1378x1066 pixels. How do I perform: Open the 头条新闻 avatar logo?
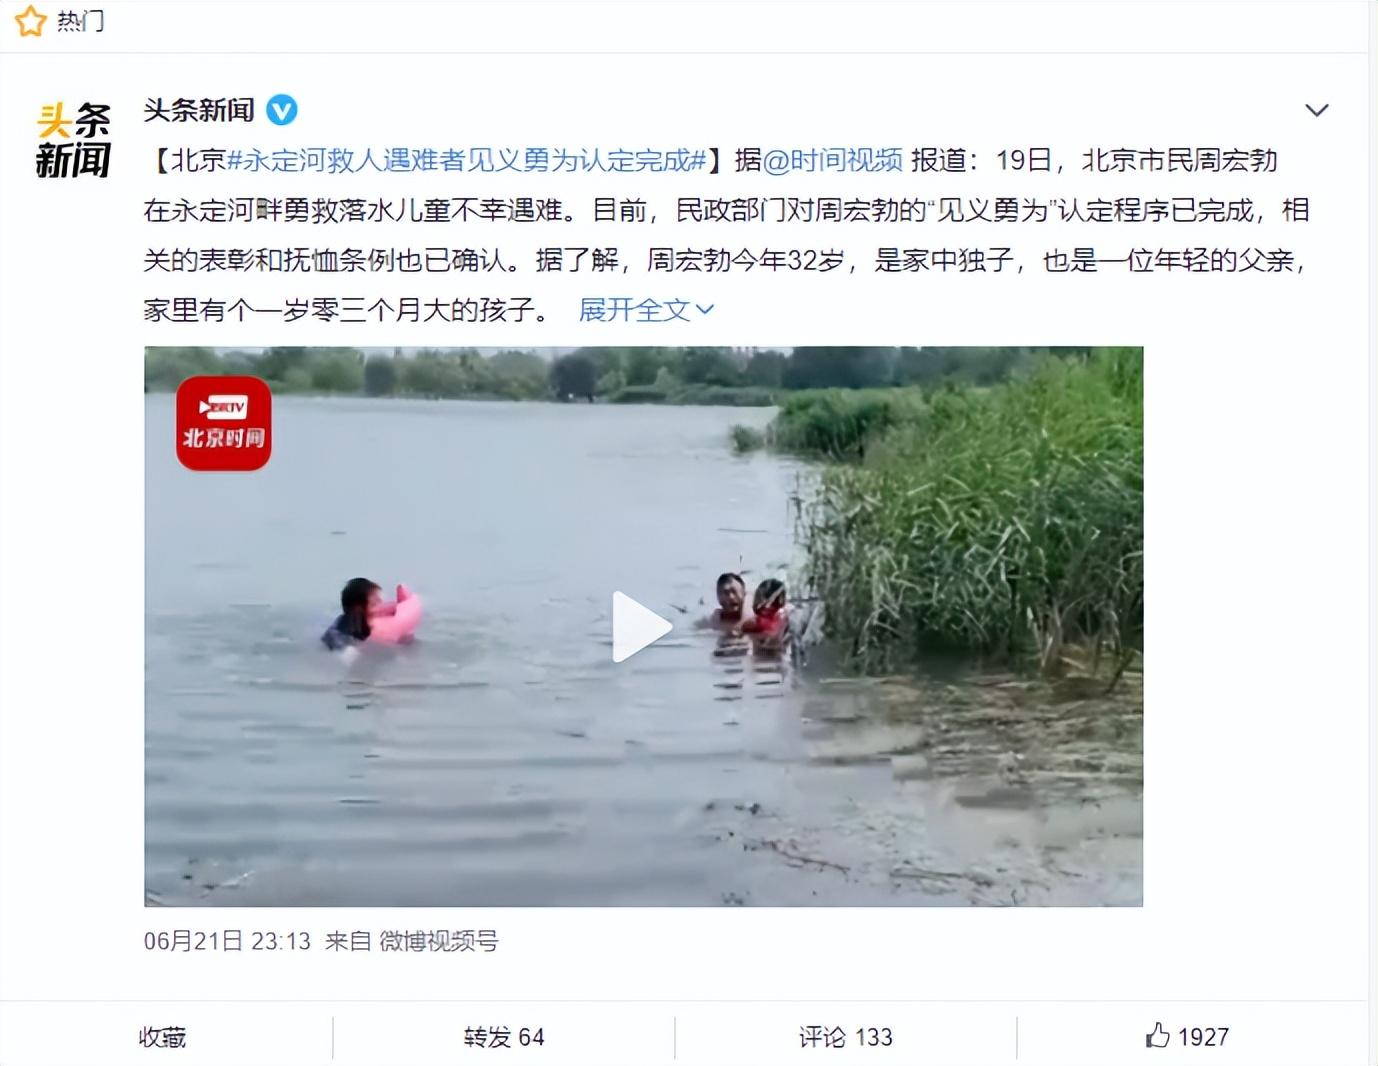(x=73, y=140)
